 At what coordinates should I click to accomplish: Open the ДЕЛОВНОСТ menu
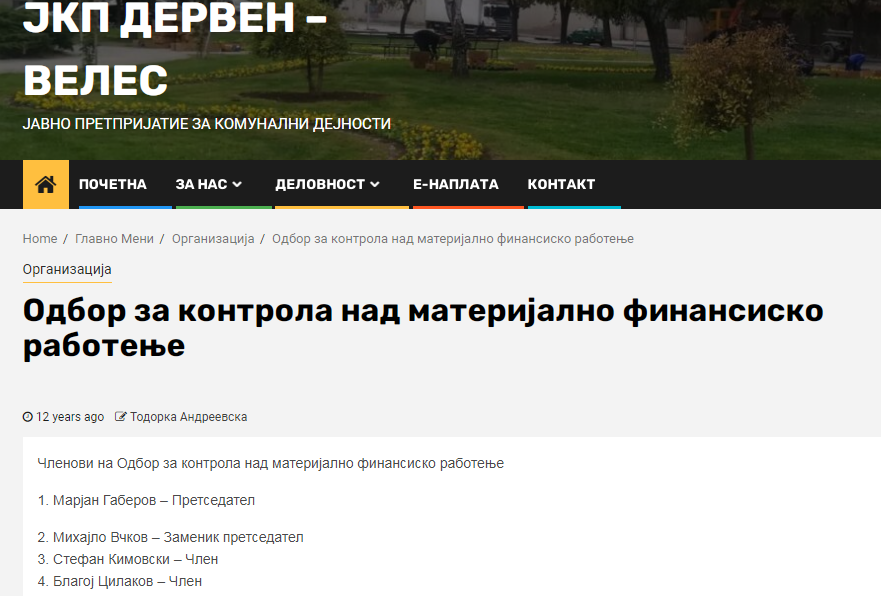click(x=320, y=184)
